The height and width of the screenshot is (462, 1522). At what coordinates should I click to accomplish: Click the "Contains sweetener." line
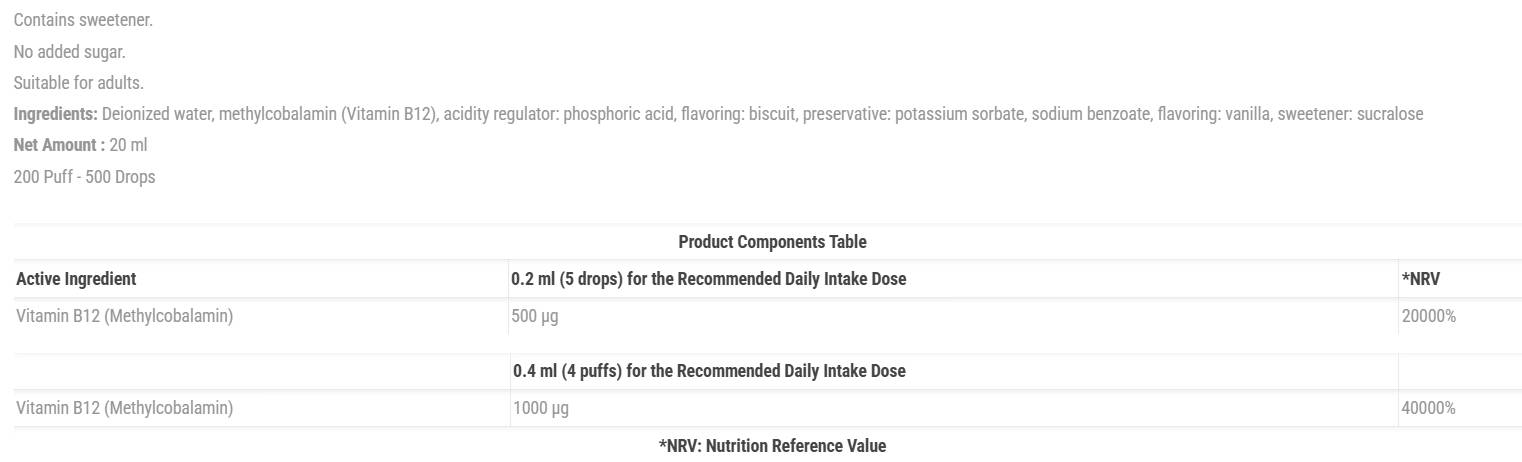[x=83, y=20]
